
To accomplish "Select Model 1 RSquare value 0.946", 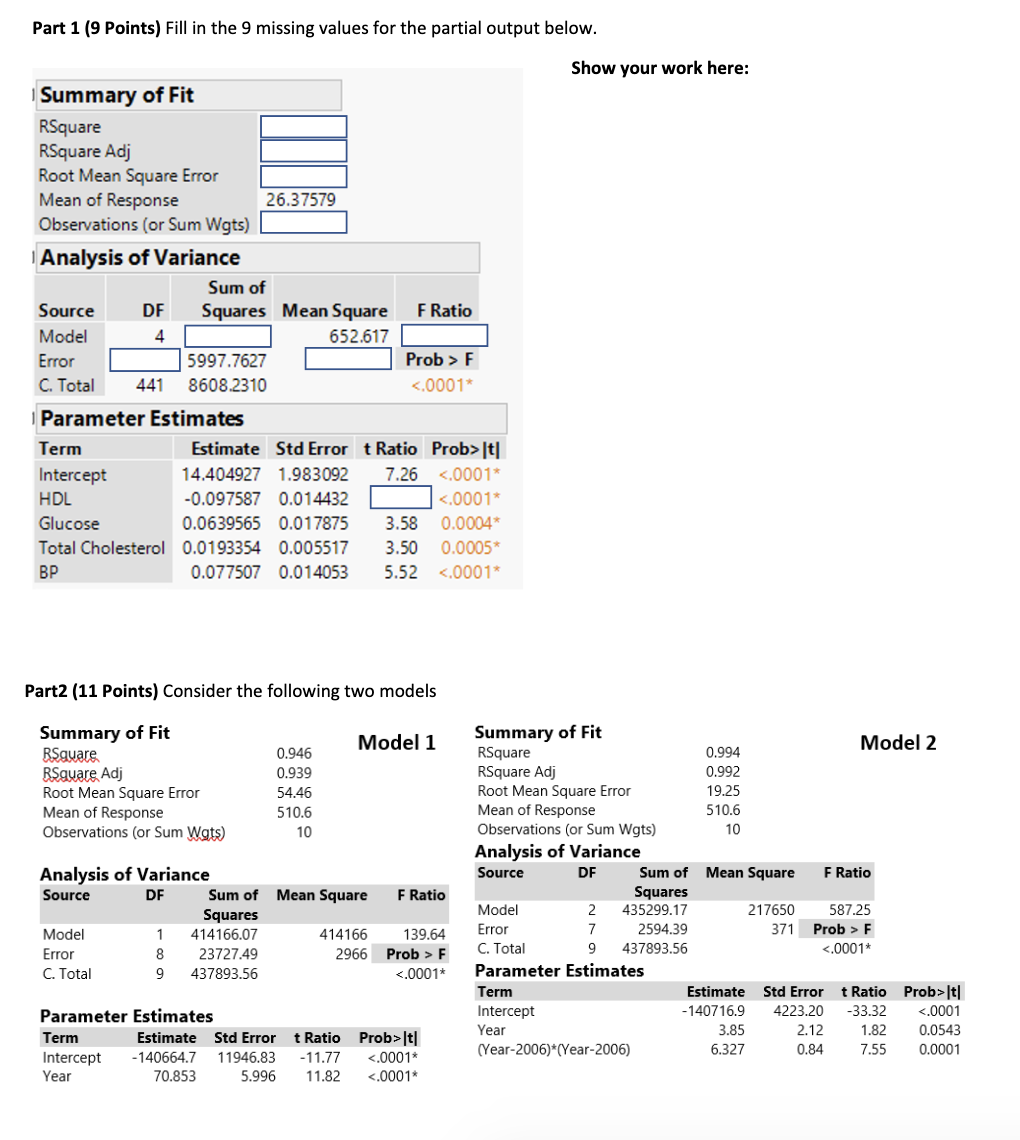I will click(294, 754).
